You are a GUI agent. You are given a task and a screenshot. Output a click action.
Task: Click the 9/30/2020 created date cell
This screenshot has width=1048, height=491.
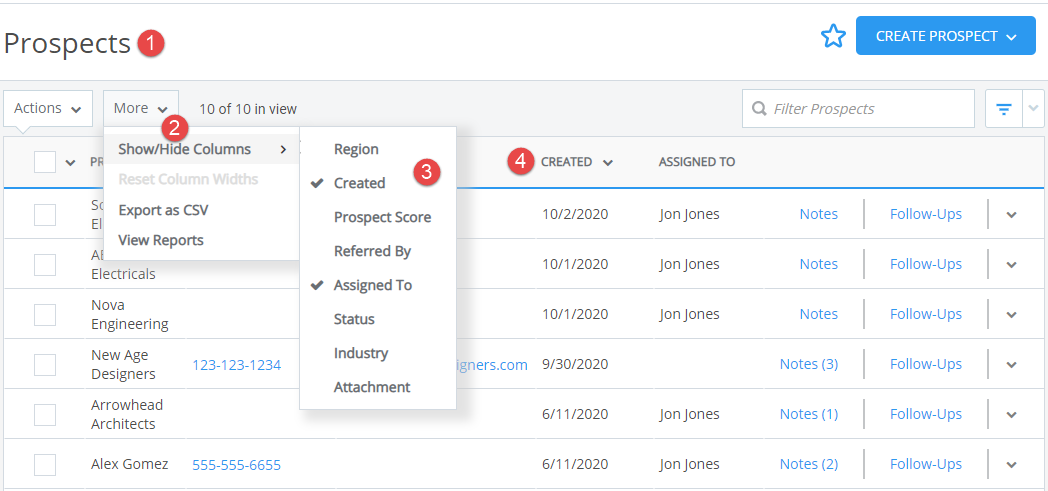pos(575,364)
